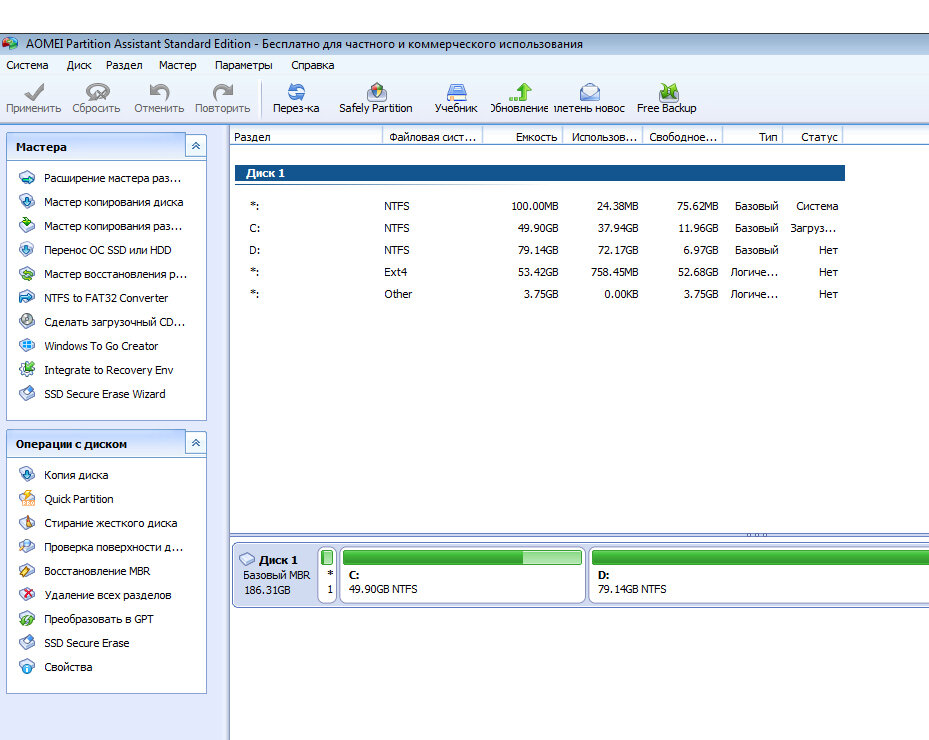Select the small system partition block in disk map
This screenshot has height=740, width=929.
pyautogui.click(x=327, y=575)
